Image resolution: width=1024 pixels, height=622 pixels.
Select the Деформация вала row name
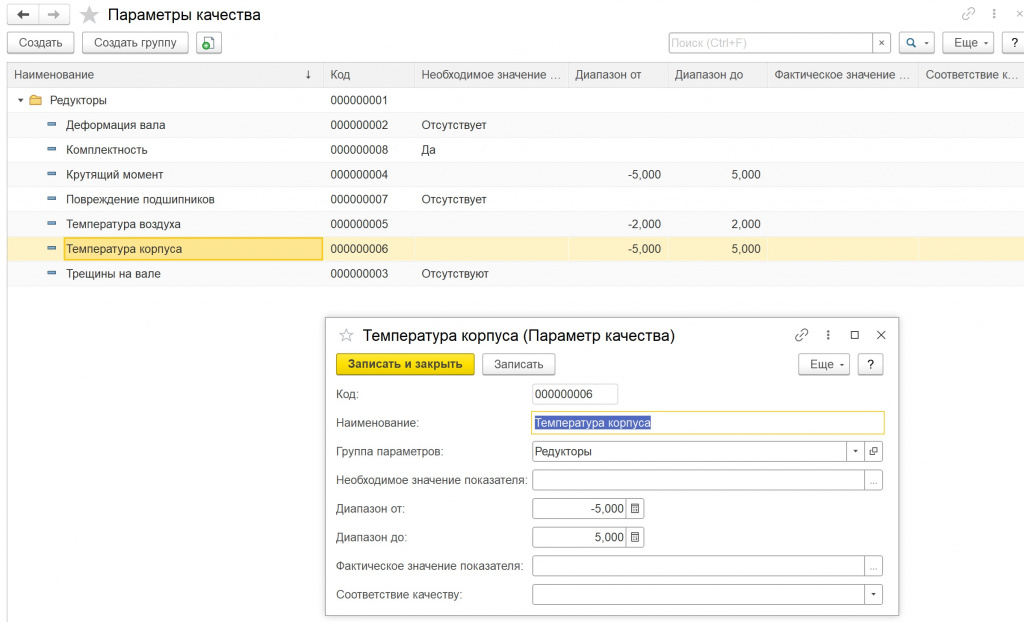(x=116, y=125)
